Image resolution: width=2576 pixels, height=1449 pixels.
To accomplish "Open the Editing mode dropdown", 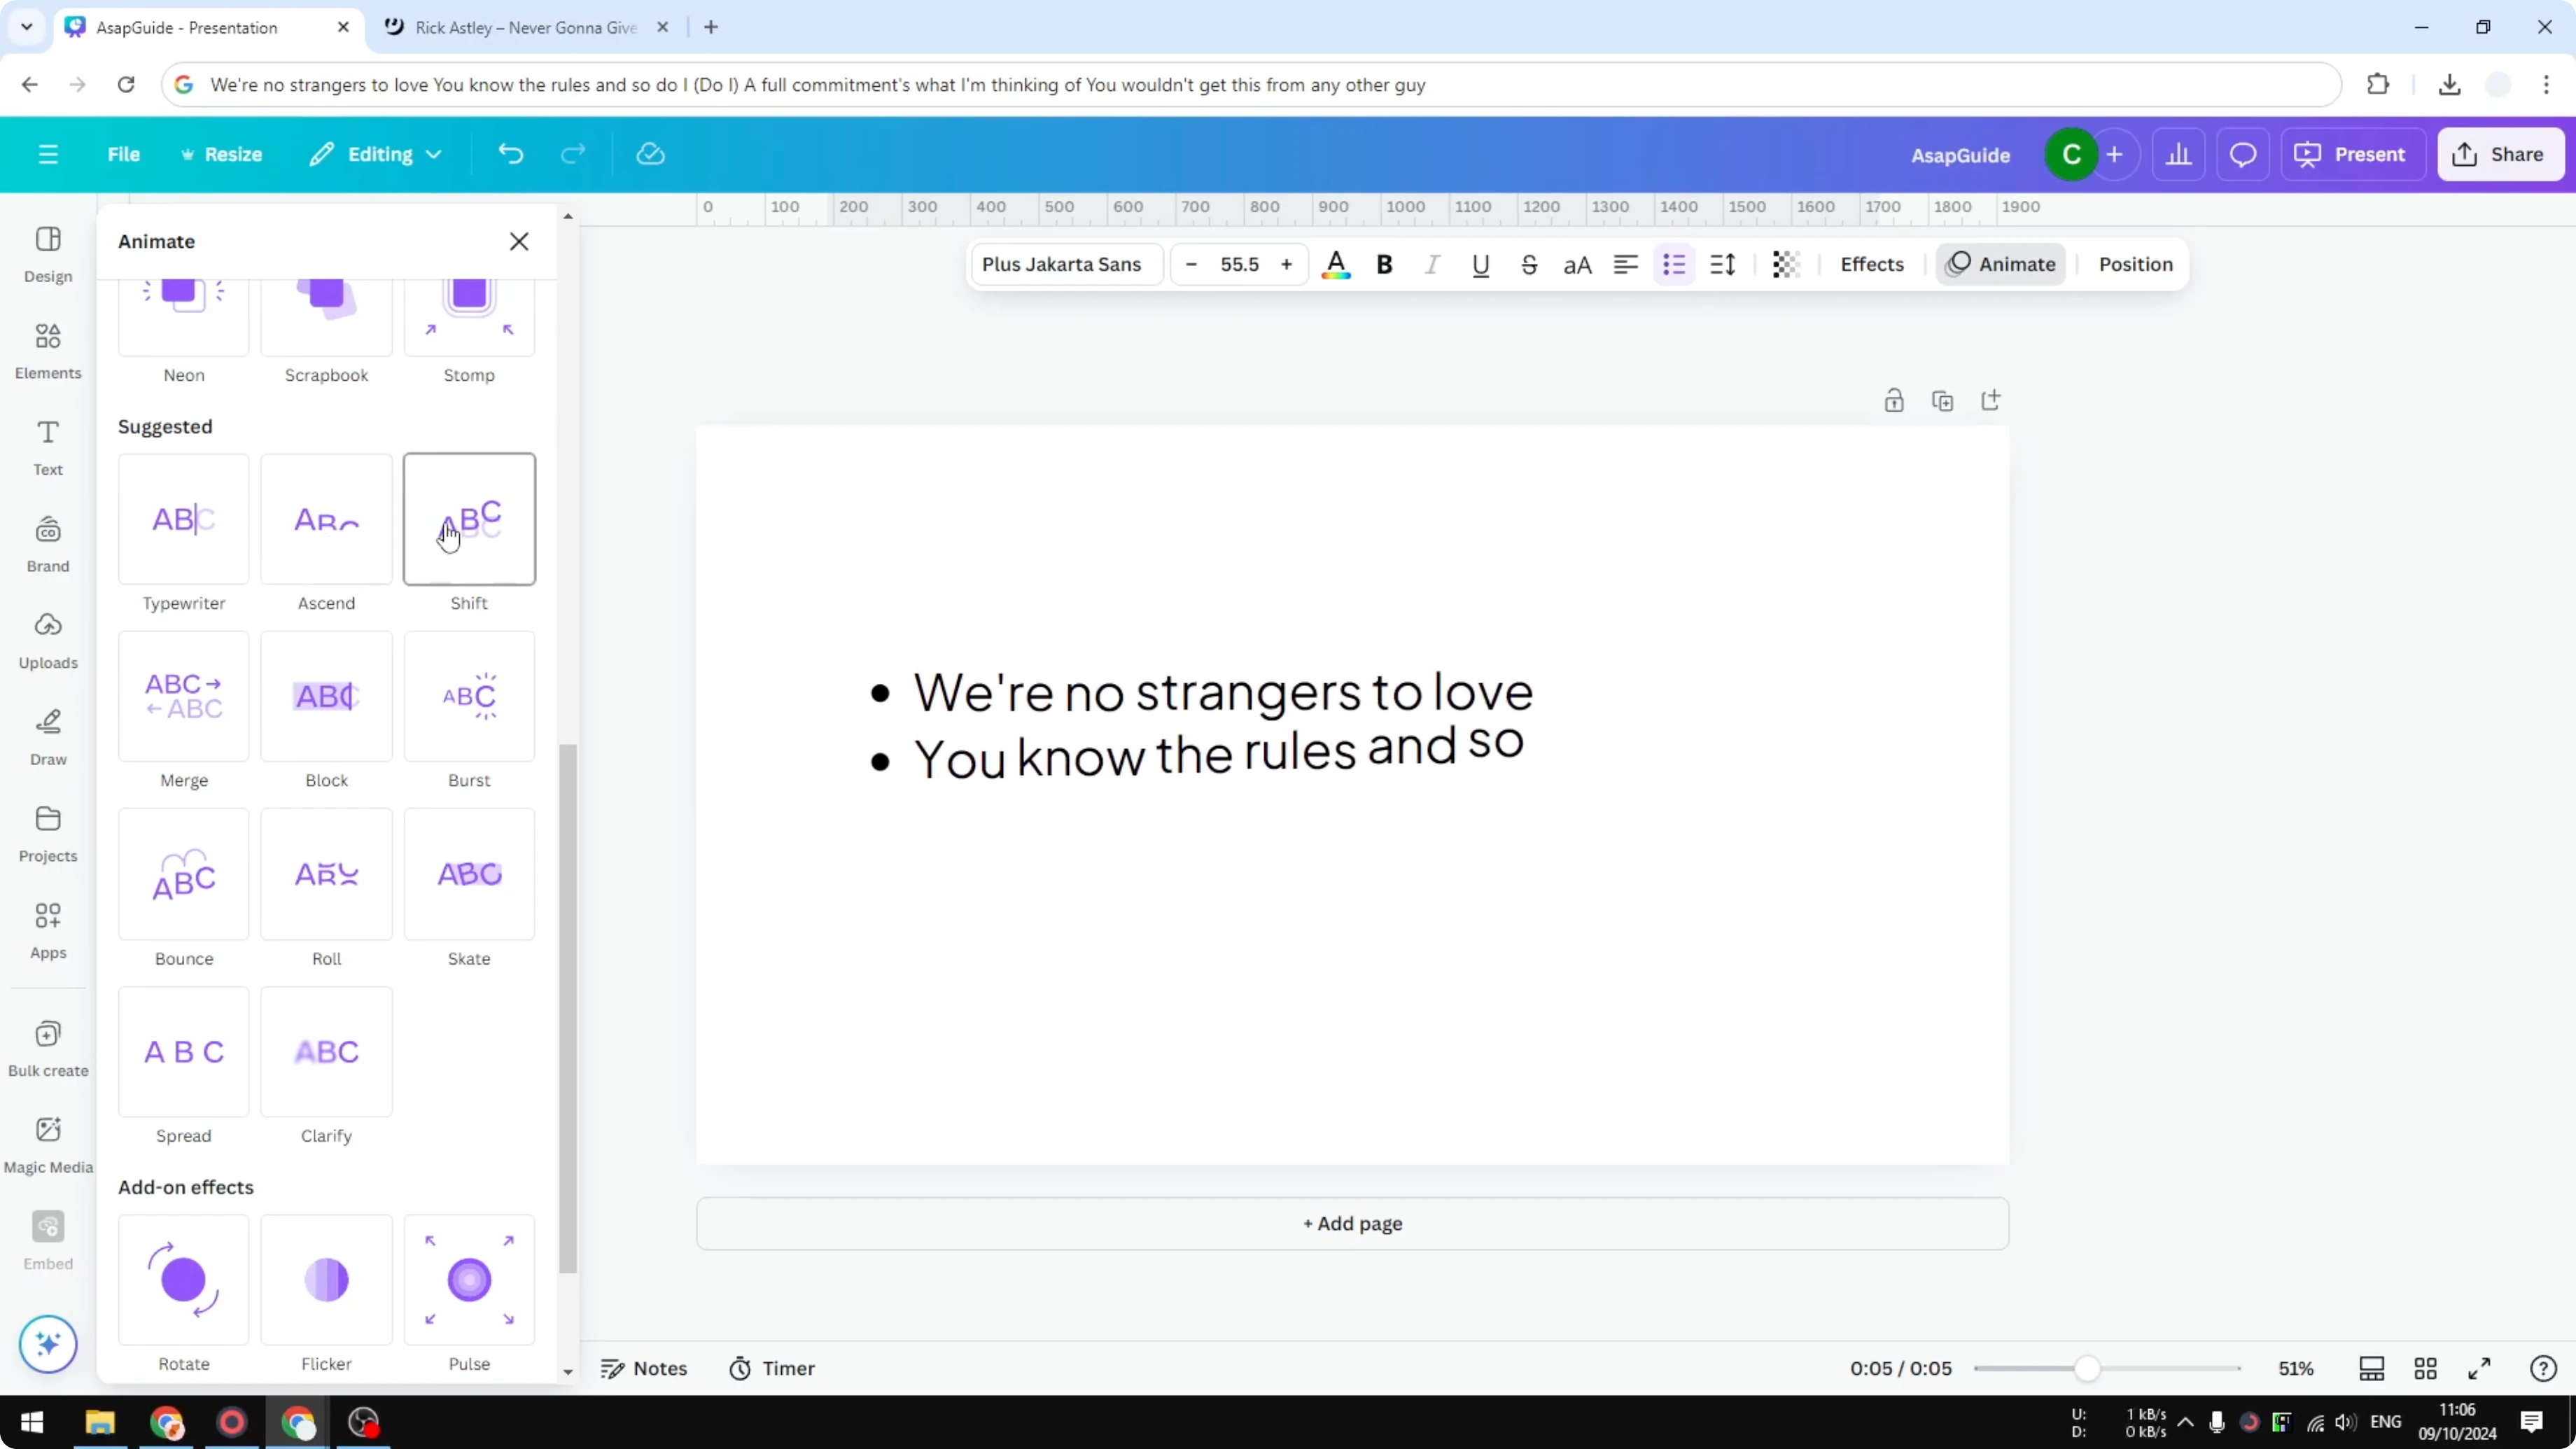I will click(375, 154).
